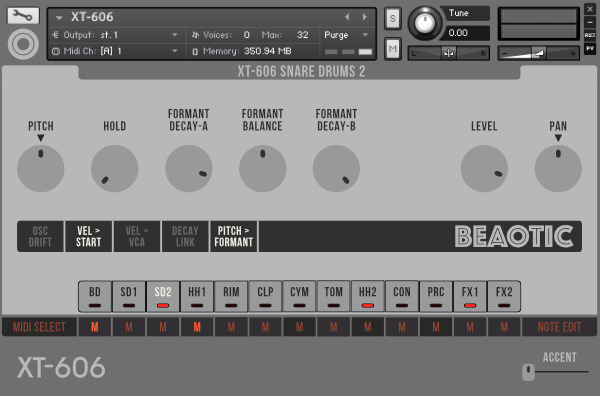Click the Max voices value 32

click(302, 35)
